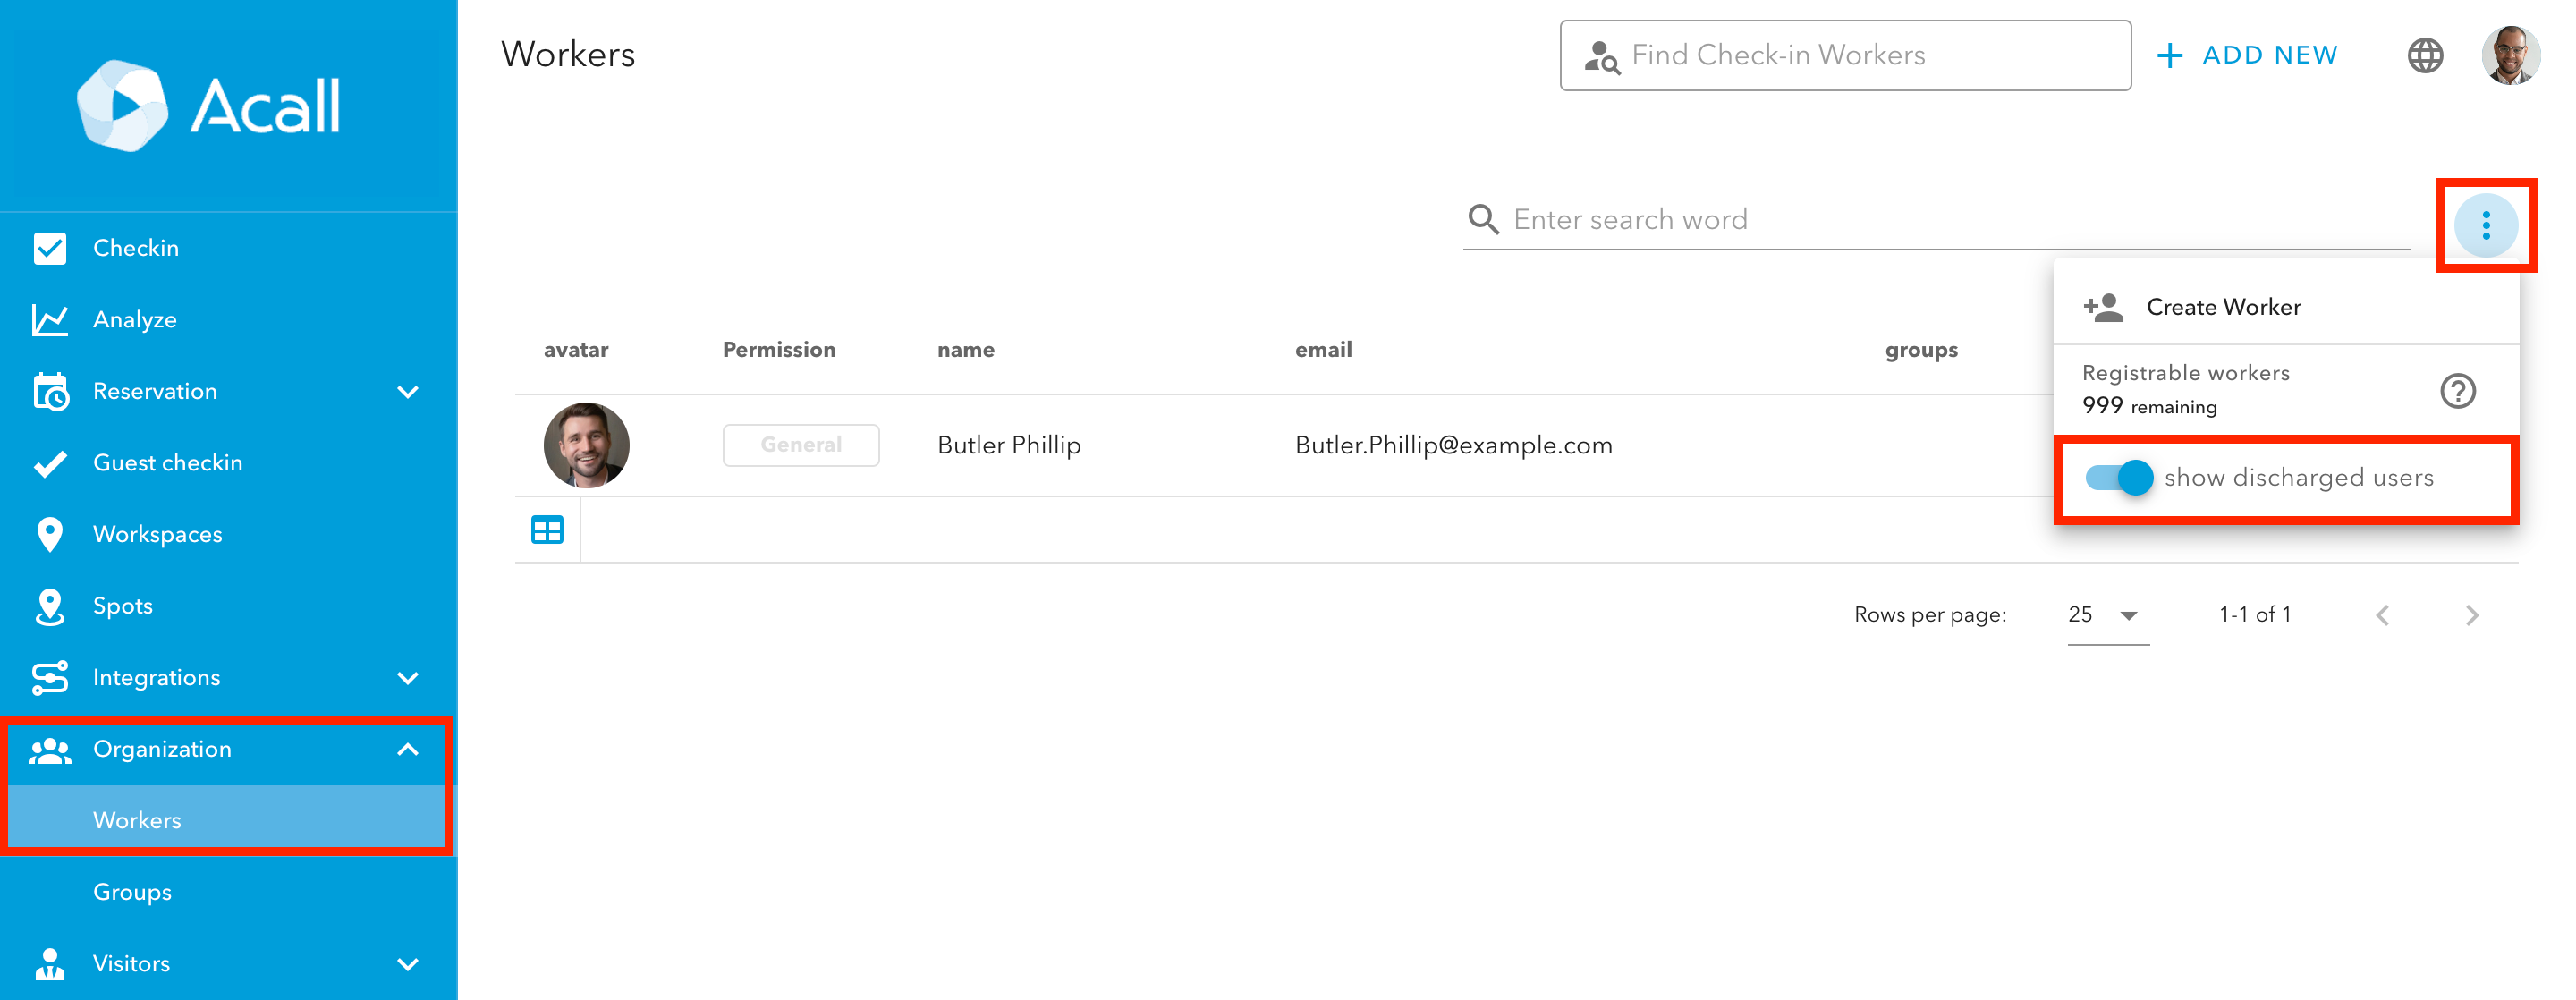Click the user profile avatar at top right
2576x1000 pixels.
tap(2509, 56)
